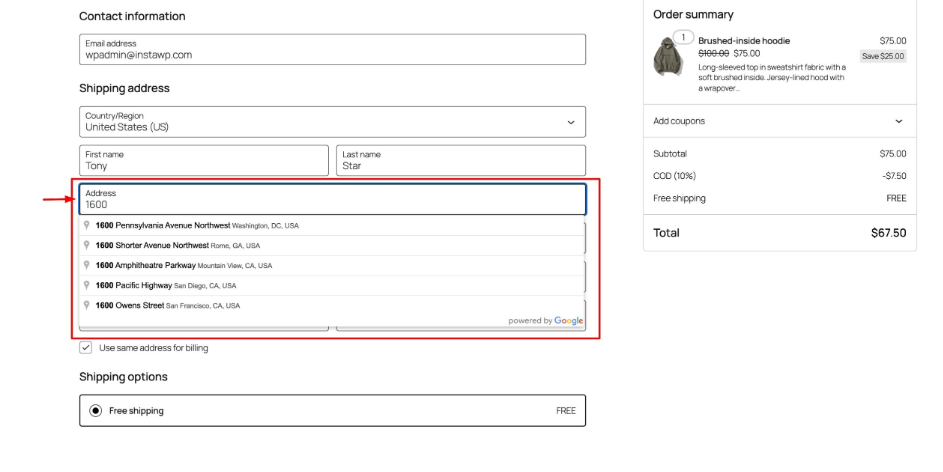
Task: Choose 1600 Amphitheatre Parkway suggestion
Action: (x=331, y=265)
